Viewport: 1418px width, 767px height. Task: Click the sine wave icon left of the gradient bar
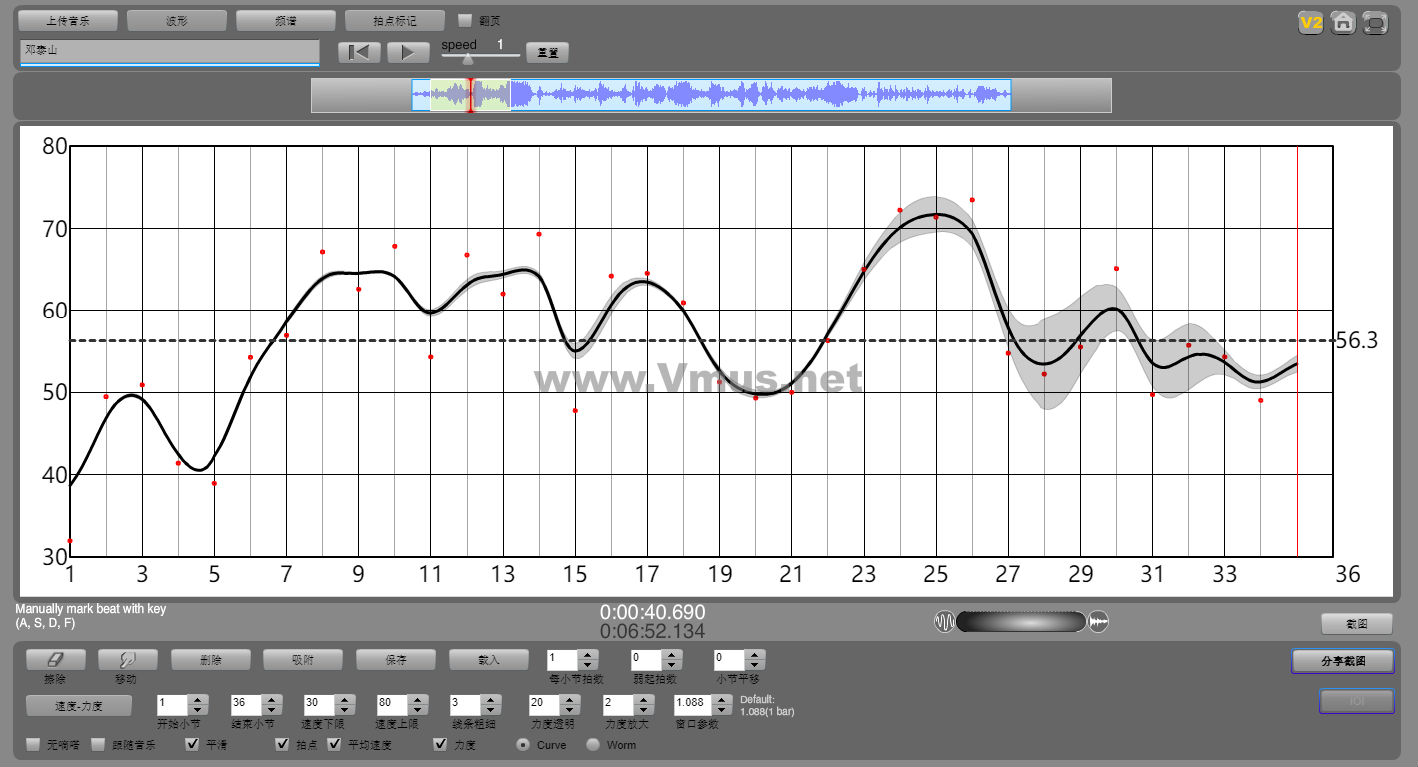tap(945, 622)
